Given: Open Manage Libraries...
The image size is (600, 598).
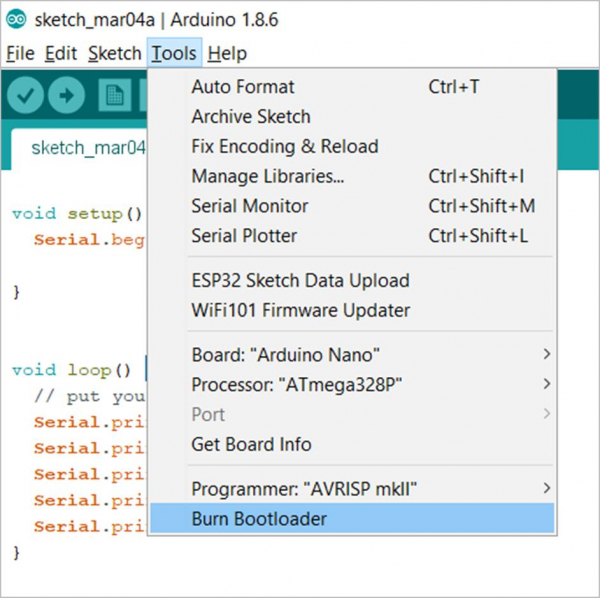Looking at the screenshot, I should [268, 176].
